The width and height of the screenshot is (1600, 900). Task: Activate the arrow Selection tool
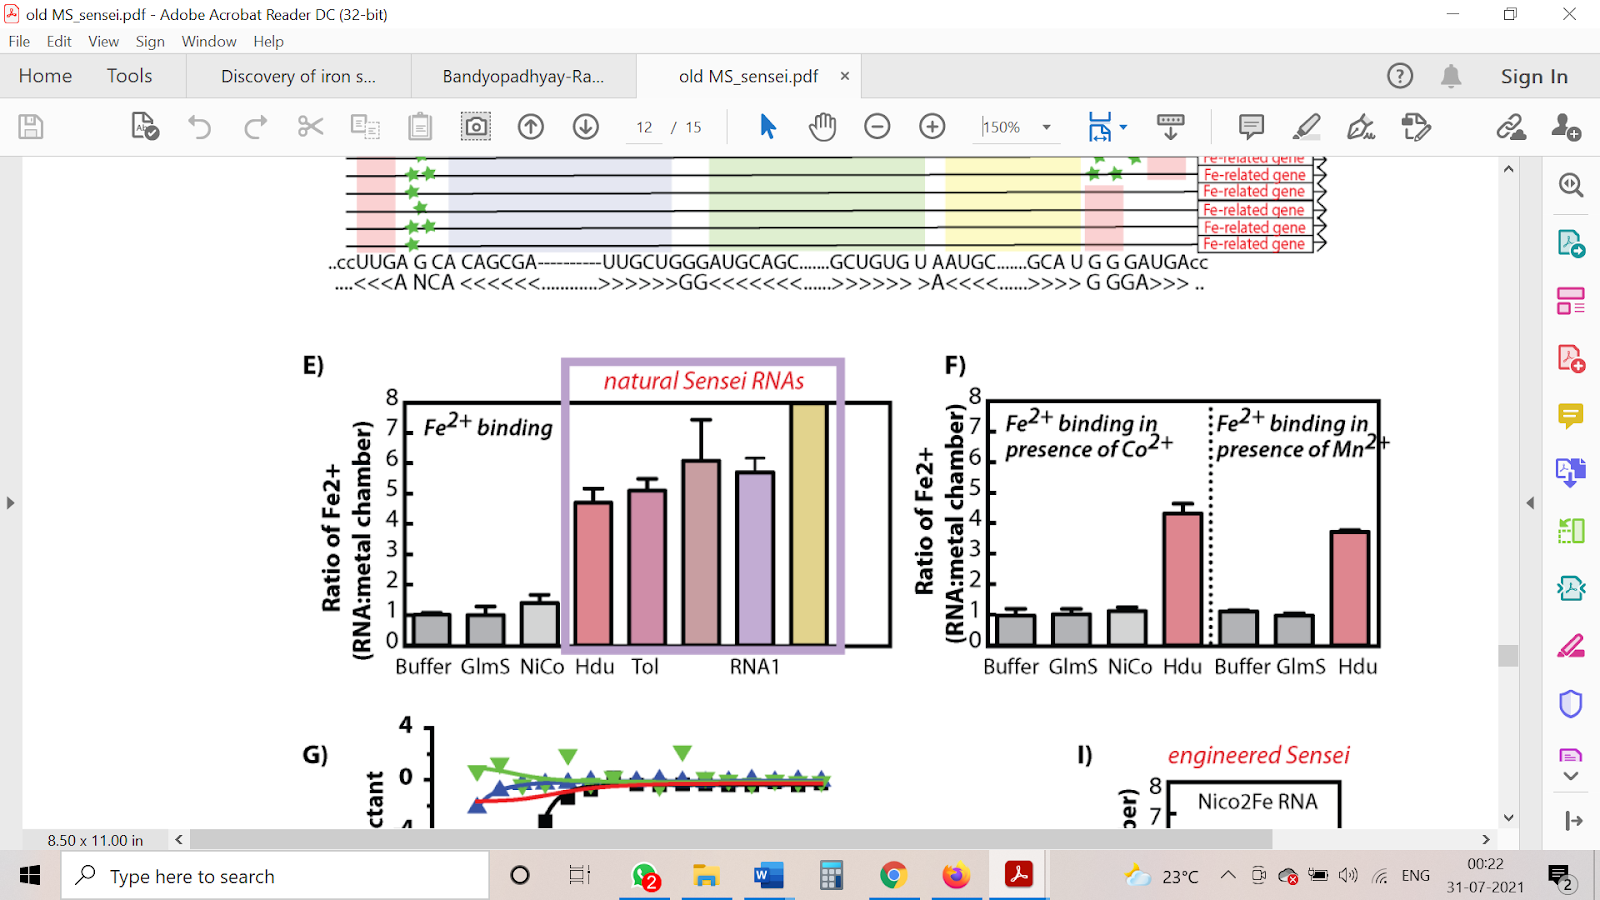pos(768,127)
